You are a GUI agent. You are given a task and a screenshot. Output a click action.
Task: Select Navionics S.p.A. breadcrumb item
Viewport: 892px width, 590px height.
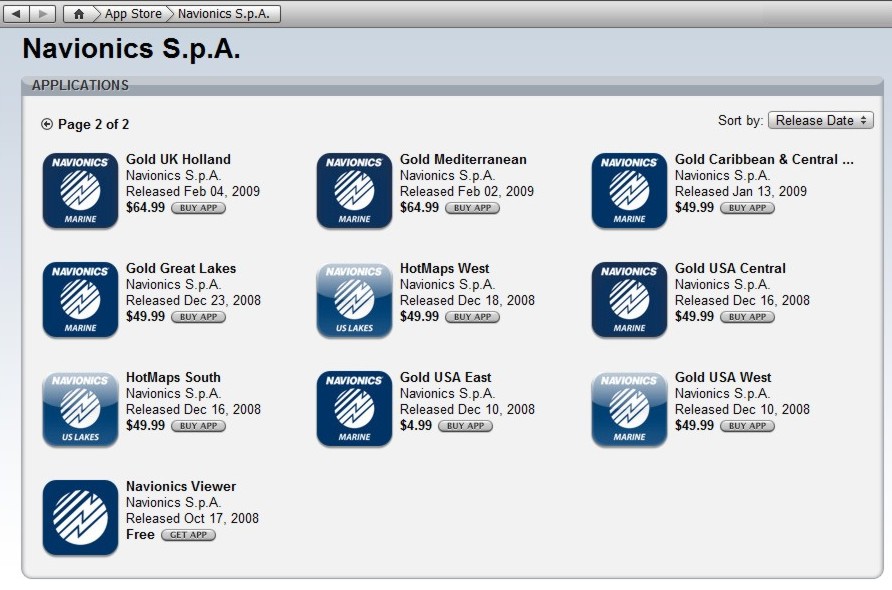pyautogui.click(x=224, y=14)
